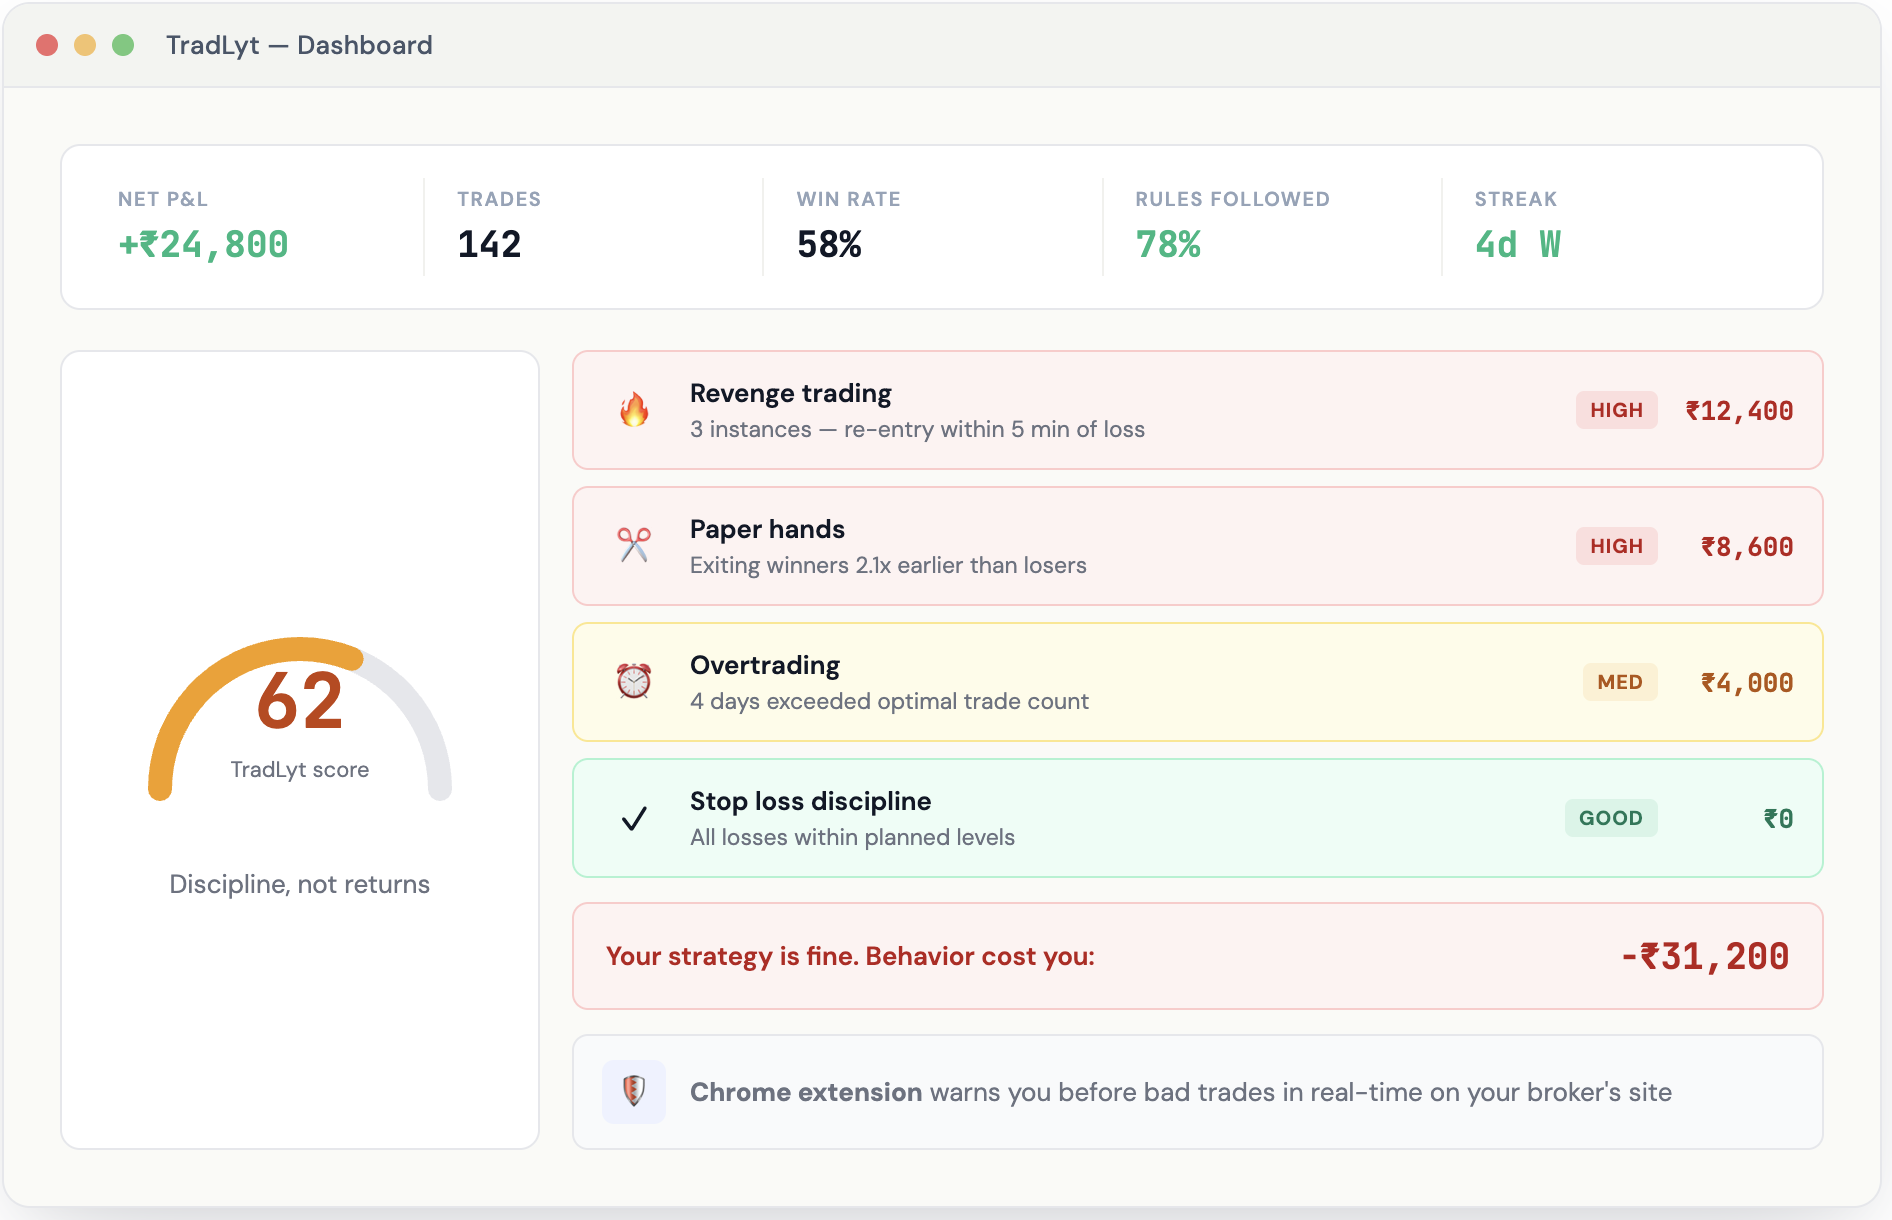Click the HIGH badge on Paper hands
1892x1220 pixels.
(x=1617, y=546)
